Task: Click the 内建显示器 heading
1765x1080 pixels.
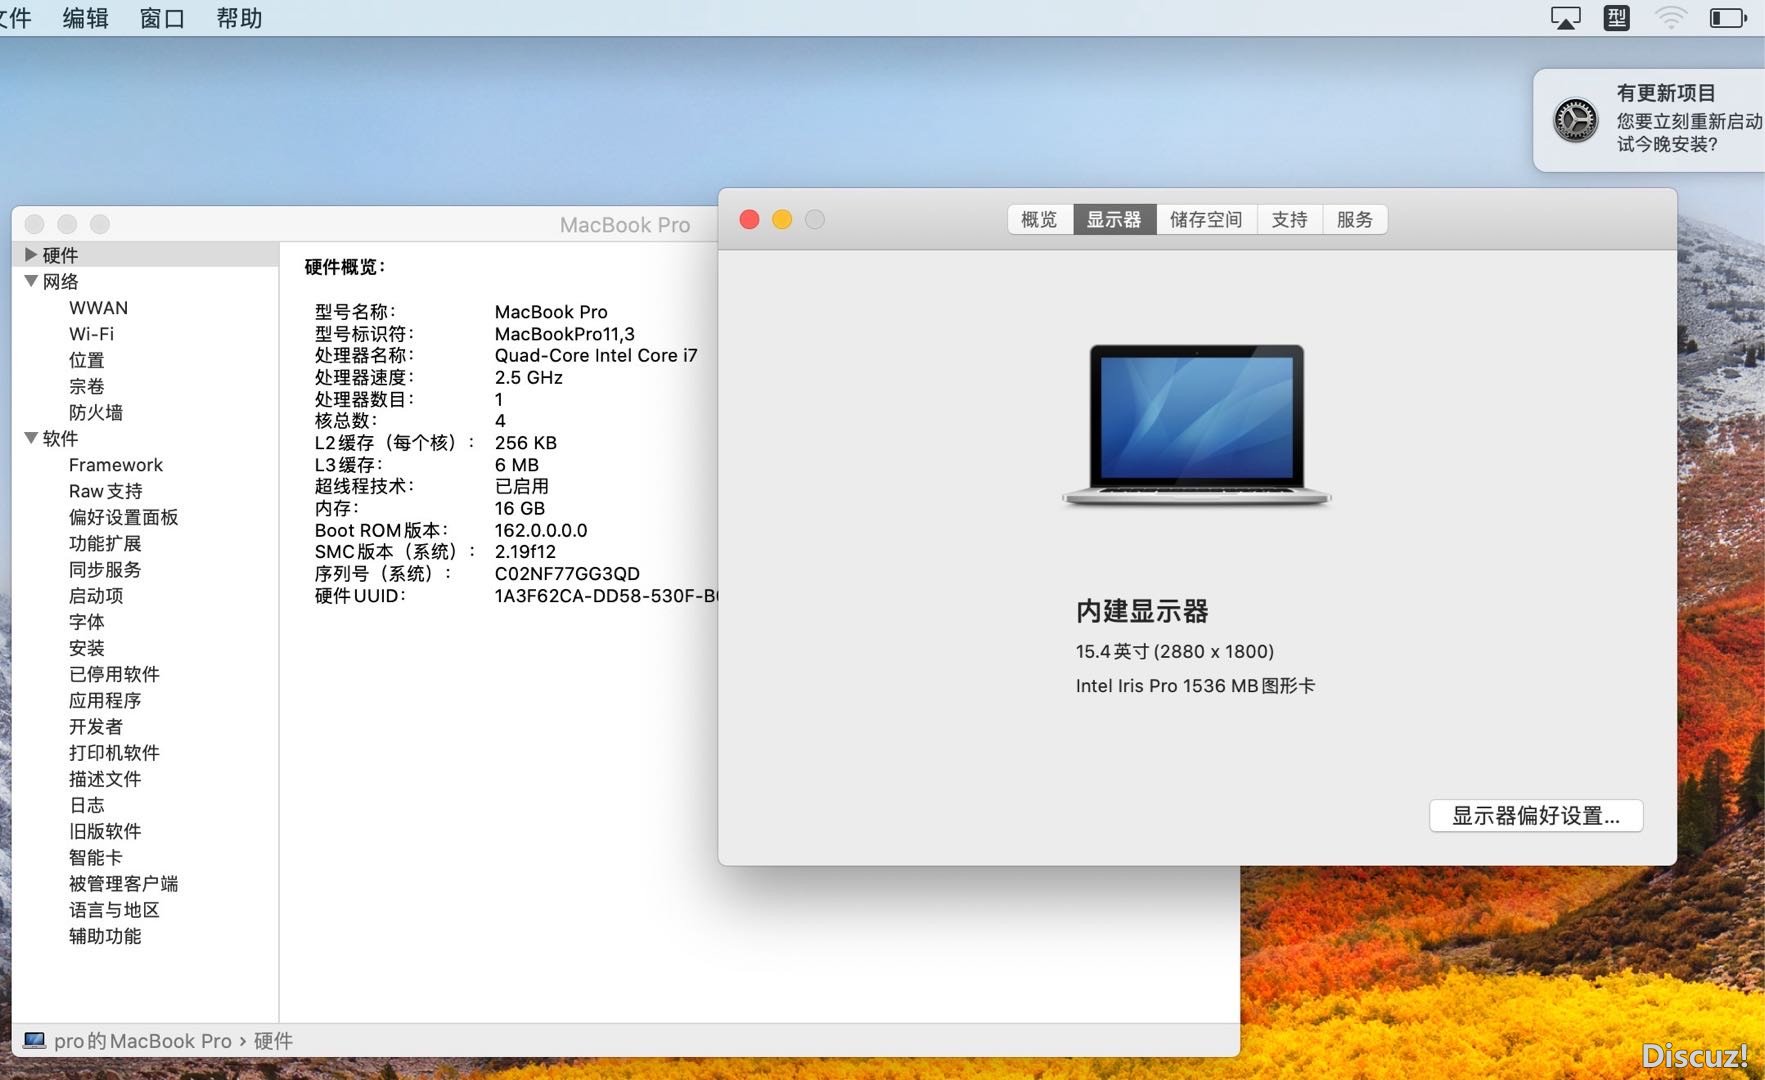Action: coord(1142,611)
